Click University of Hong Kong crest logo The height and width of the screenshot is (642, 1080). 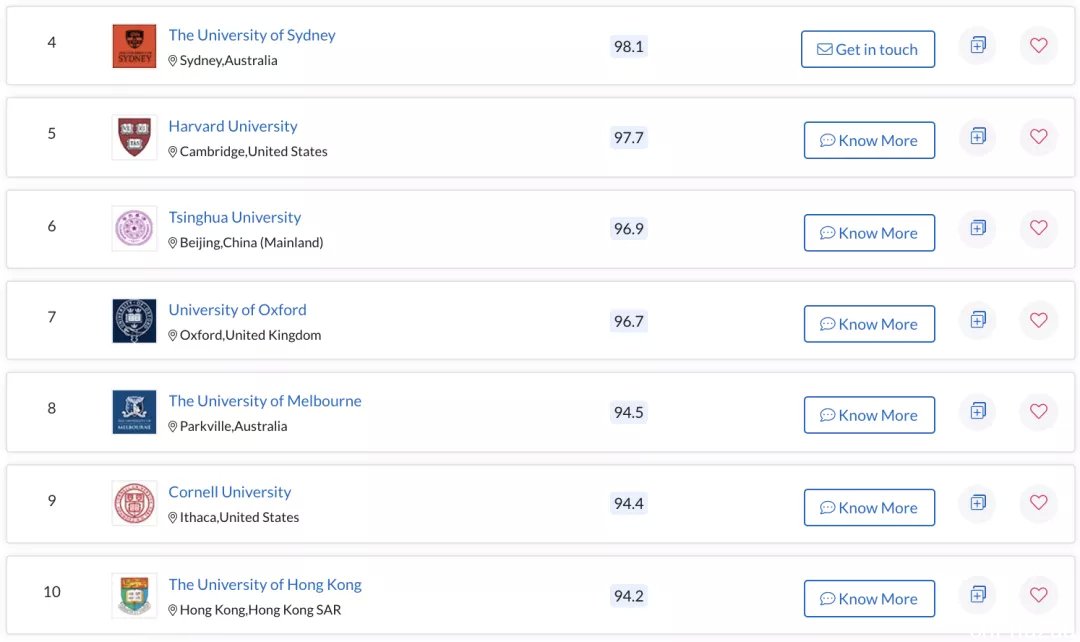point(134,595)
